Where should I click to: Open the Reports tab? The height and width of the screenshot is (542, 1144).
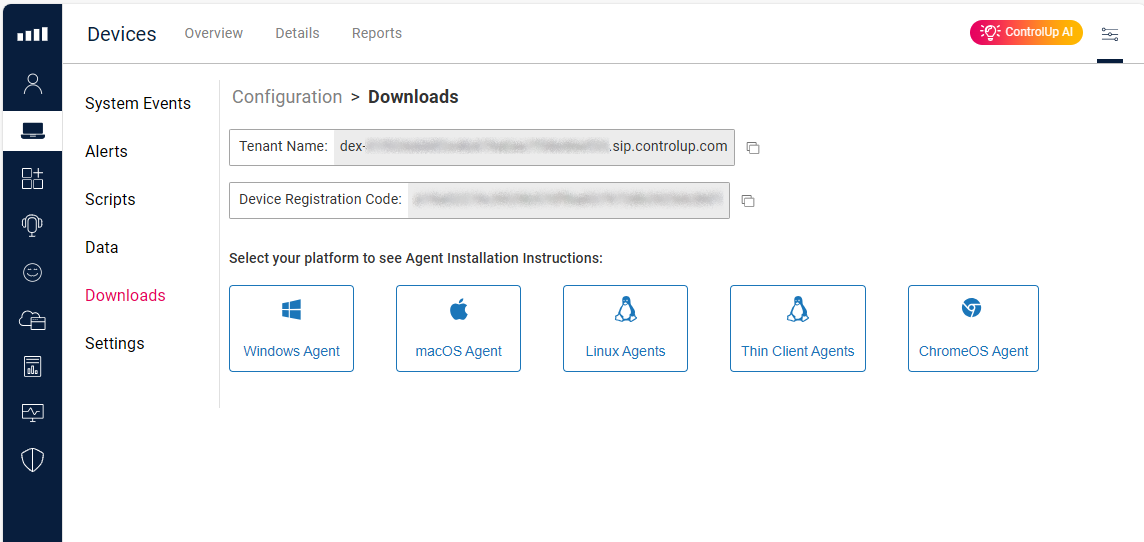coord(377,34)
